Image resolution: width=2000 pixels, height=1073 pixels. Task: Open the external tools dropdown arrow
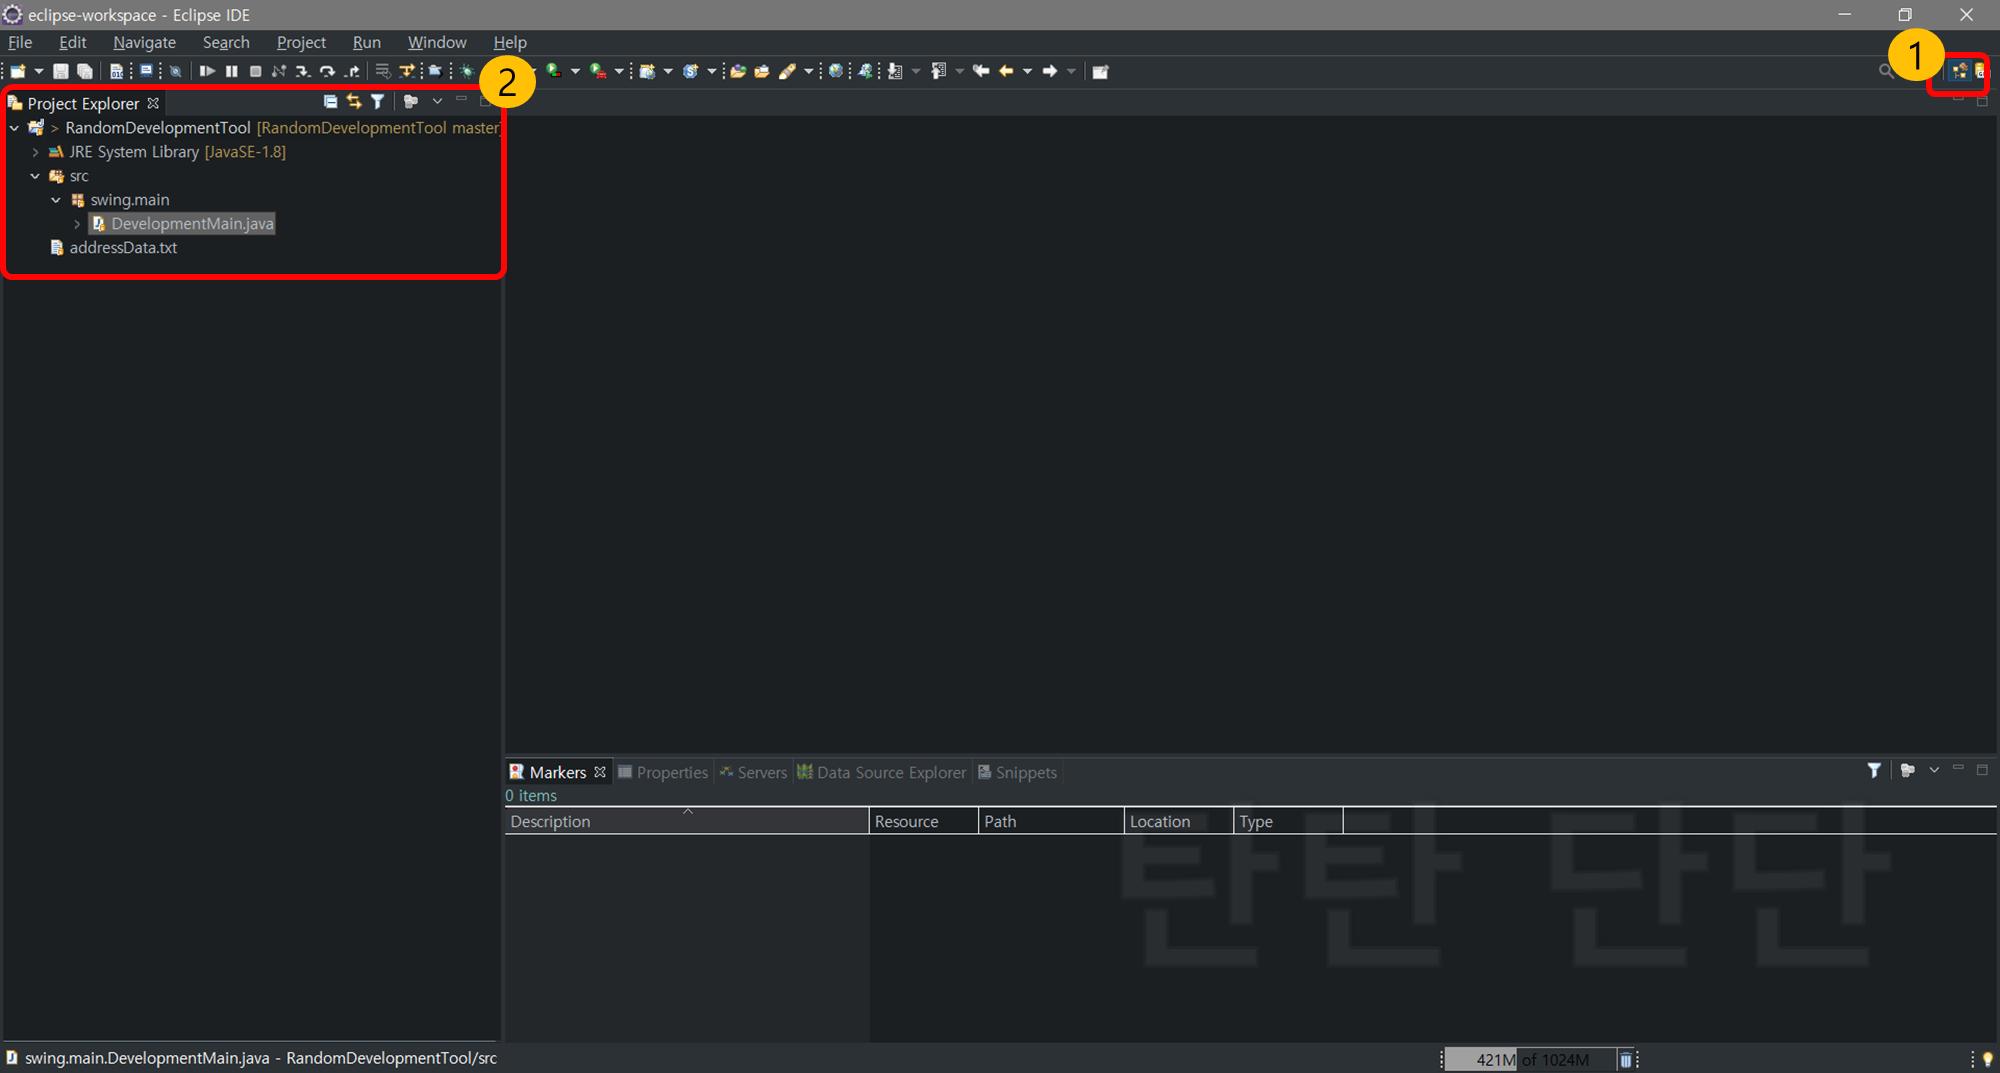619,71
